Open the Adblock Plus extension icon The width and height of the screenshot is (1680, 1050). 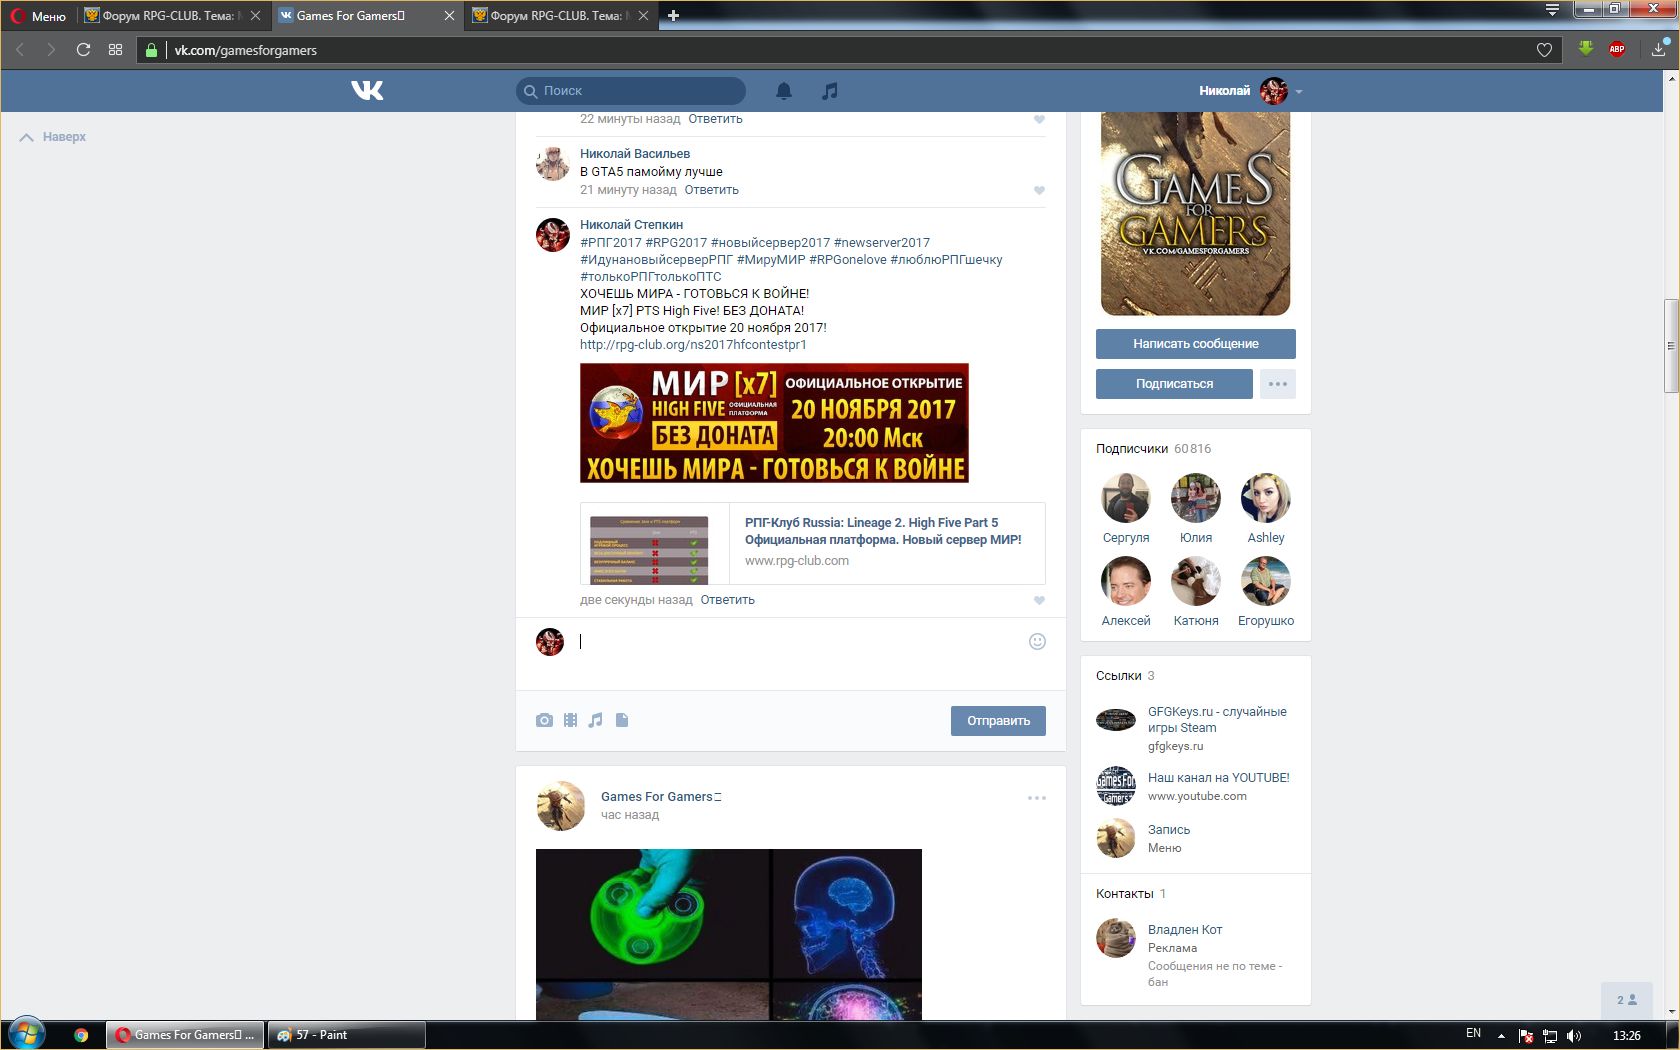1617,49
